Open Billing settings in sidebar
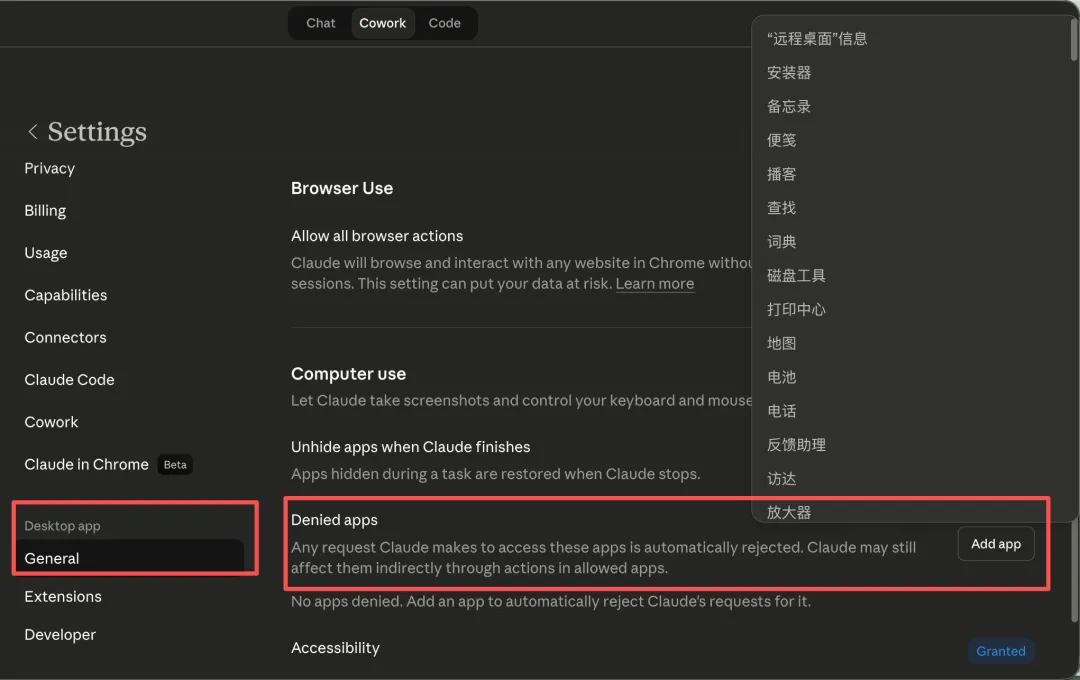The image size is (1080, 680). 45,210
